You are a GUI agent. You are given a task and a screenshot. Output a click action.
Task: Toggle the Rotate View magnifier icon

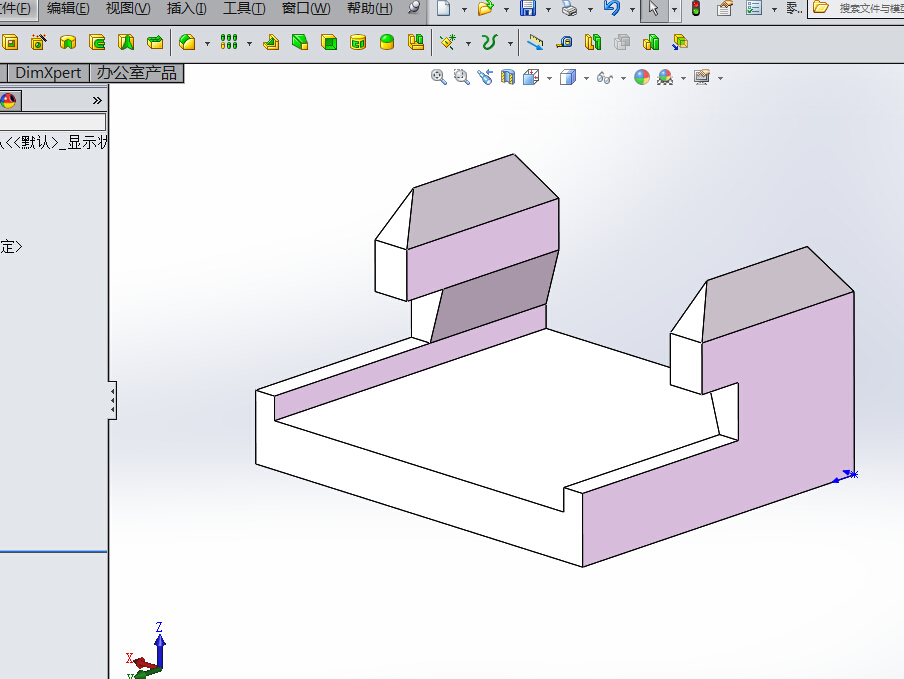tap(485, 77)
